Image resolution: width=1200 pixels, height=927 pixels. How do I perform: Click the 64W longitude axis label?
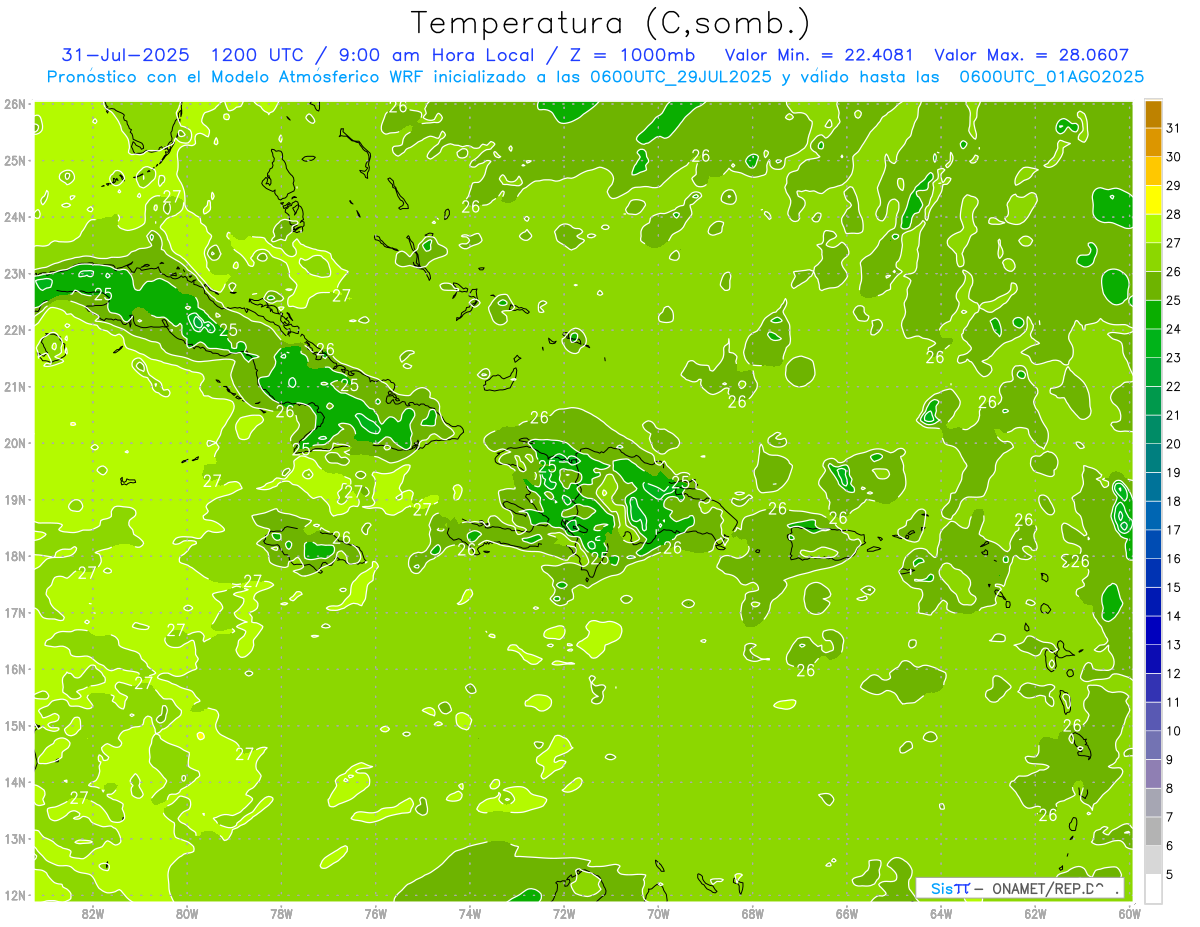(940, 912)
